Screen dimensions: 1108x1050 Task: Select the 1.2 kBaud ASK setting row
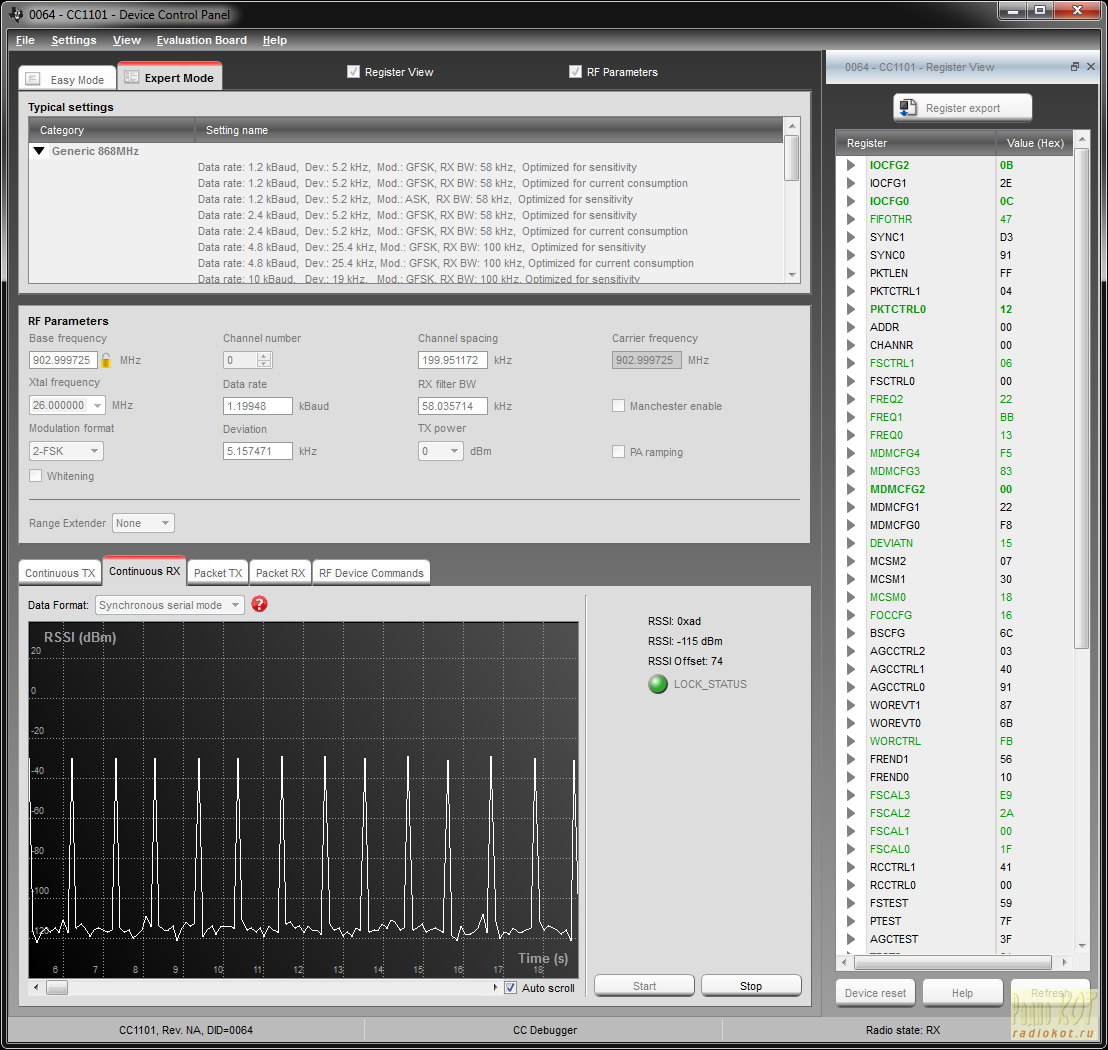tap(416, 199)
